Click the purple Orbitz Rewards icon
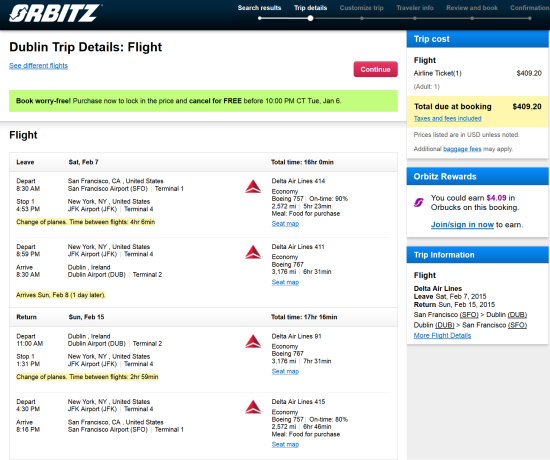 coord(419,202)
